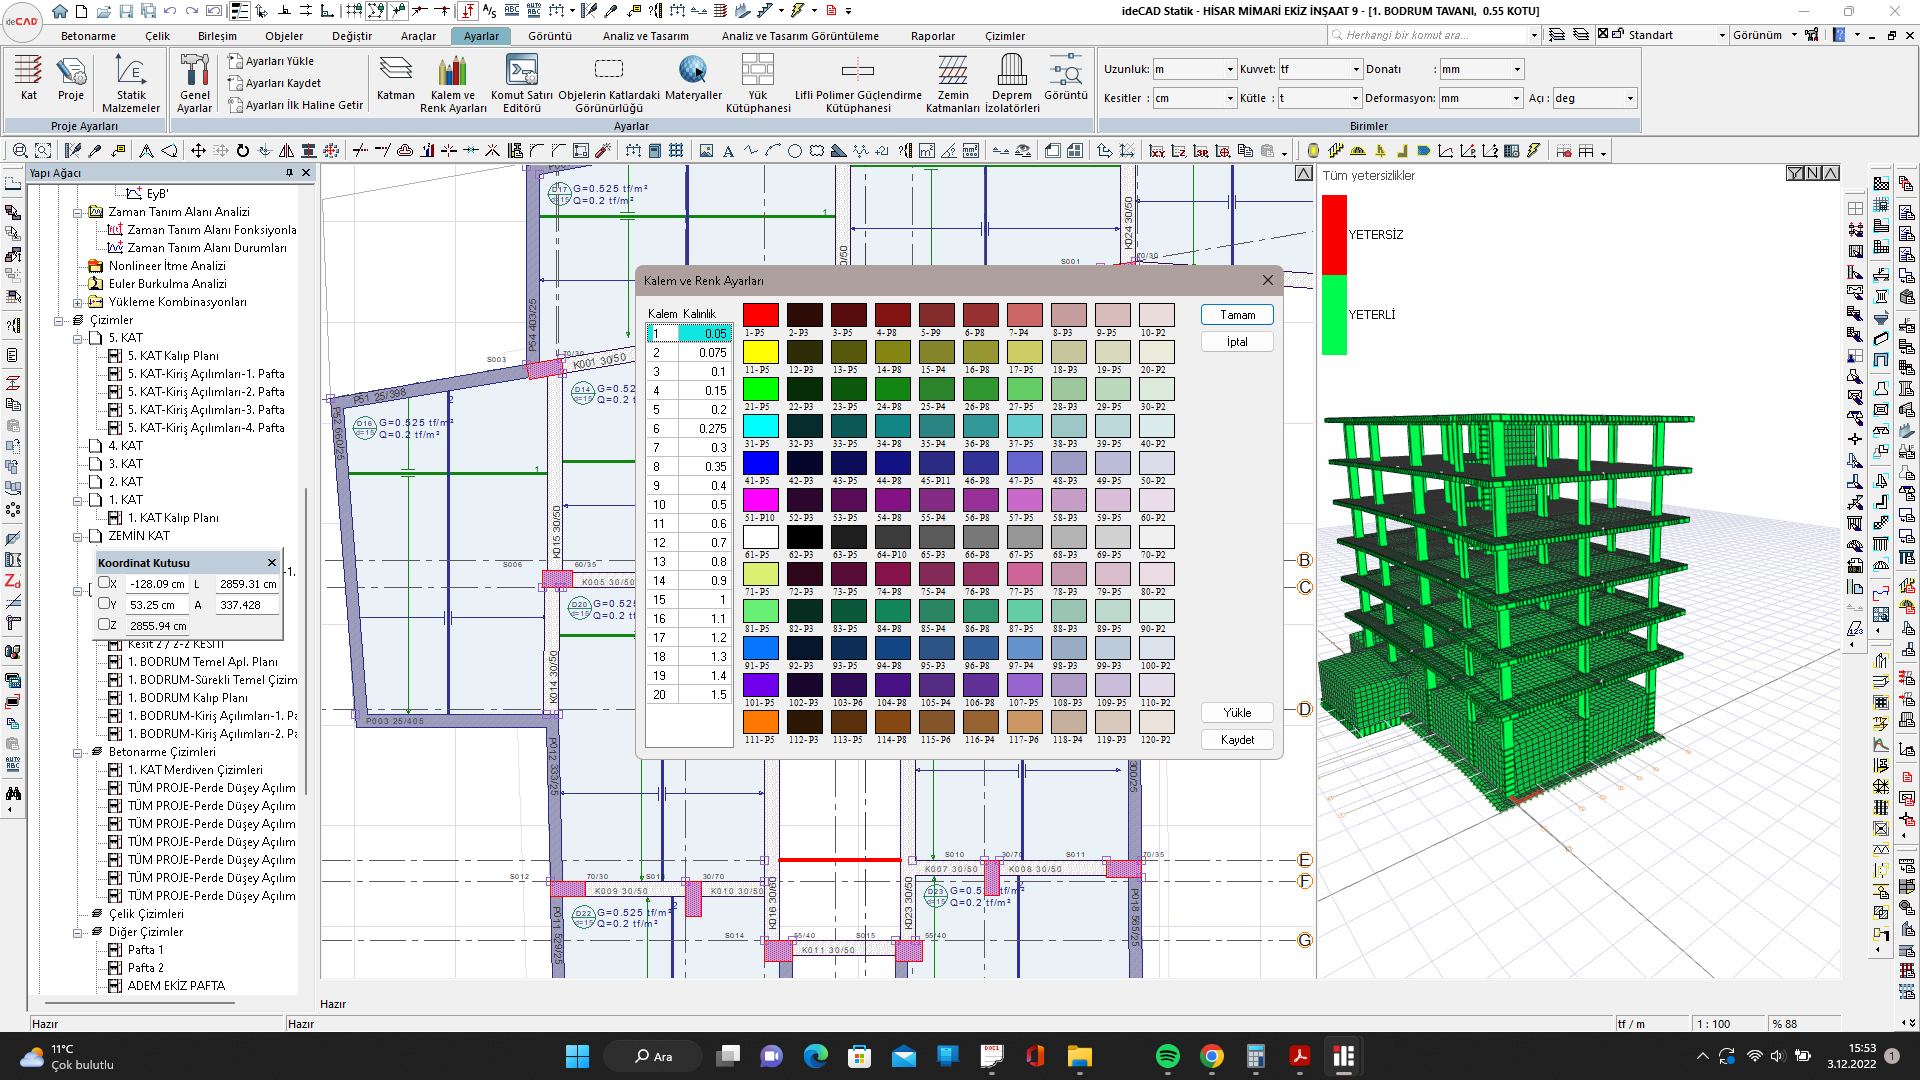Open Lifli Polimer Güçlendirme Kütüphanesi

click(858, 84)
